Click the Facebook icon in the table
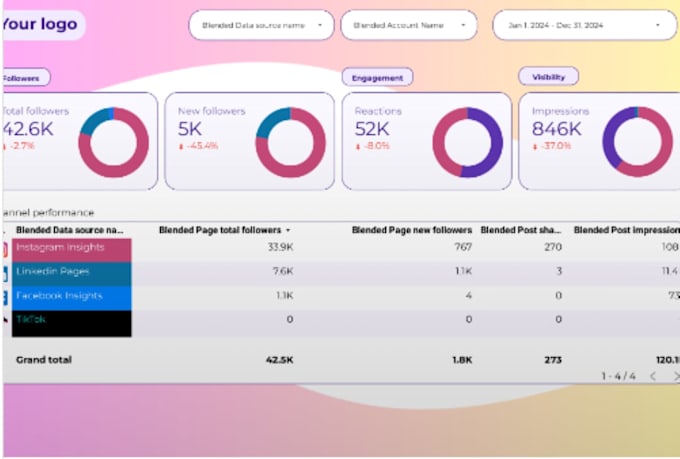The image size is (680, 459). 5,298
